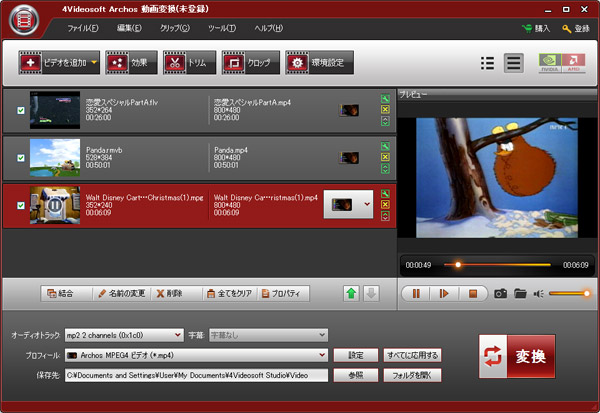Open the オーディオトラック audio track dropdown
The height and width of the screenshot is (413, 600).
(124, 335)
